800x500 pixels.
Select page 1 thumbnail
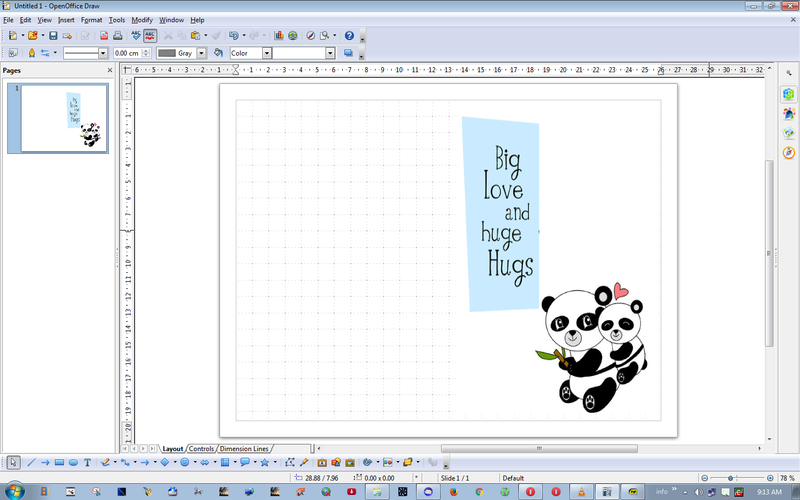click(x=64, y=118)
